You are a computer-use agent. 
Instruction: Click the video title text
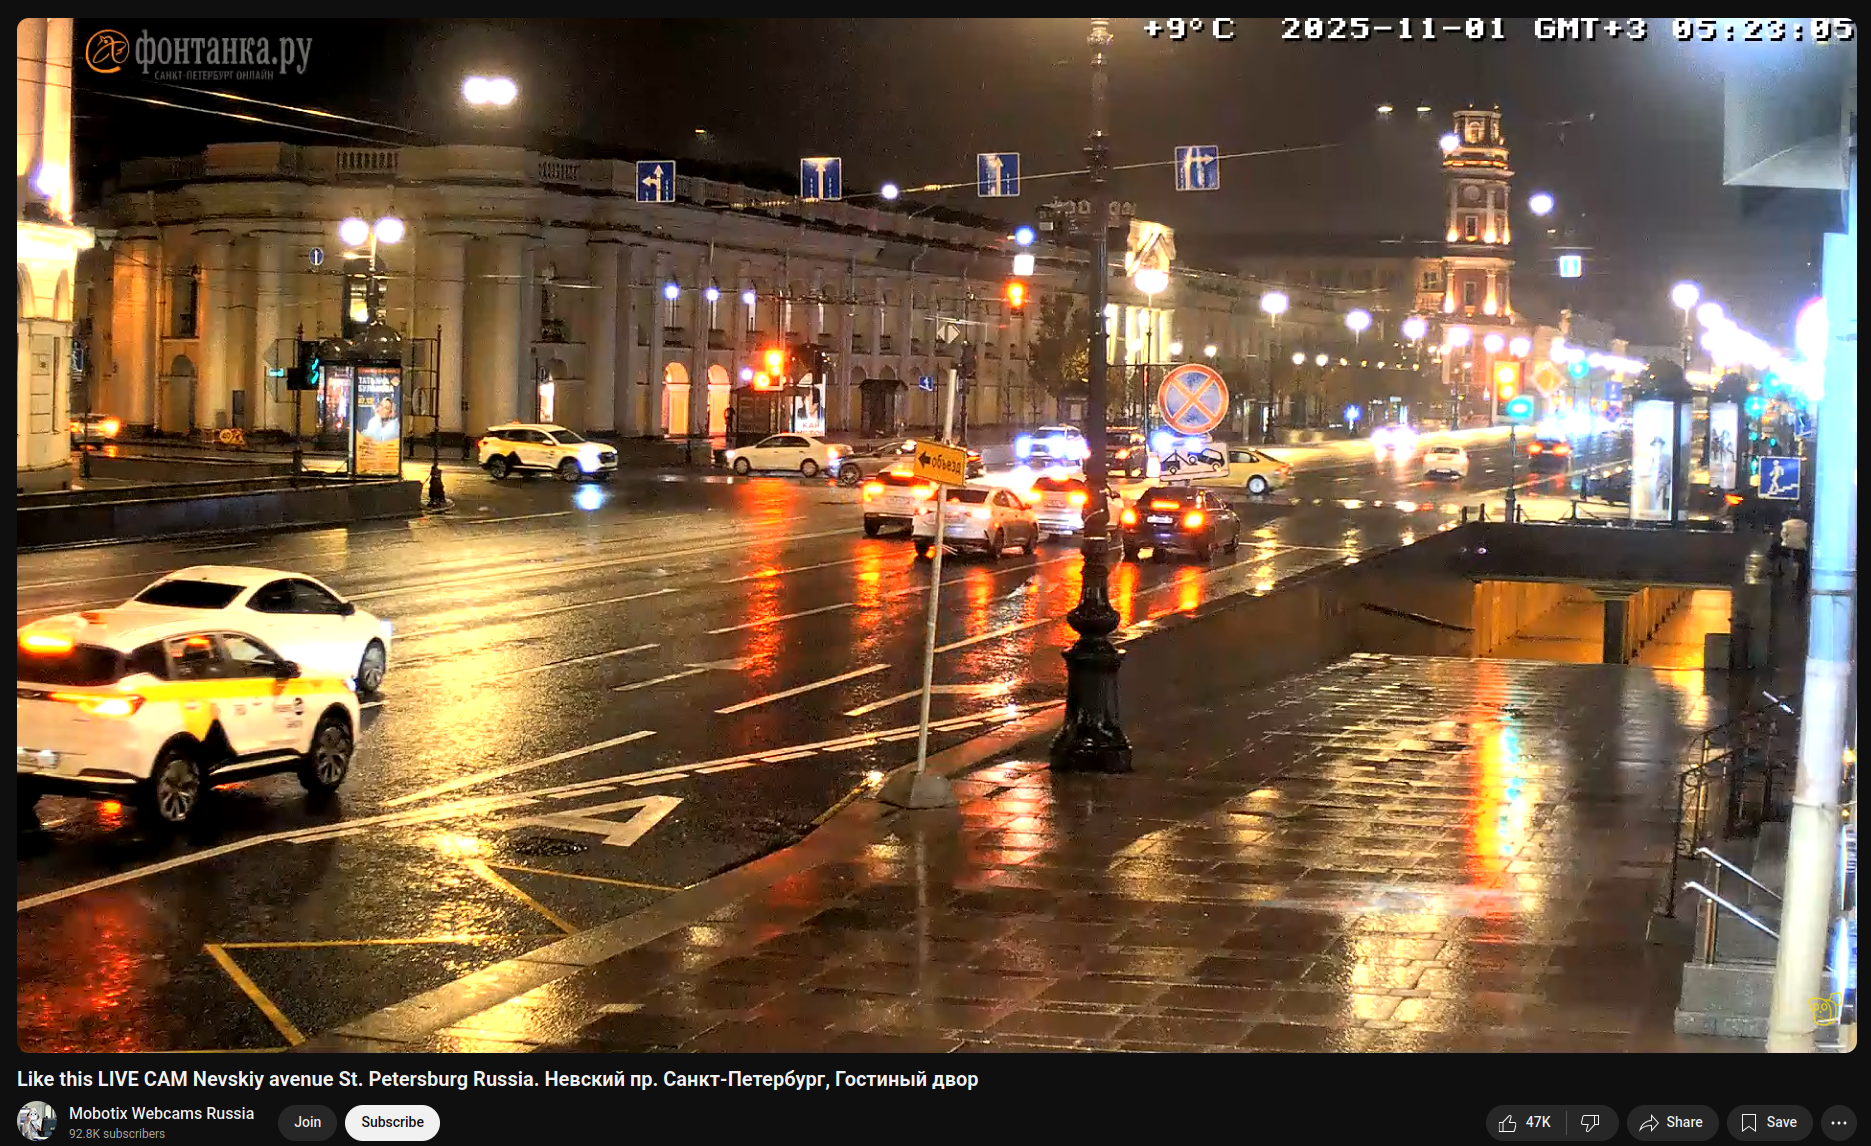pos(497,1079)
